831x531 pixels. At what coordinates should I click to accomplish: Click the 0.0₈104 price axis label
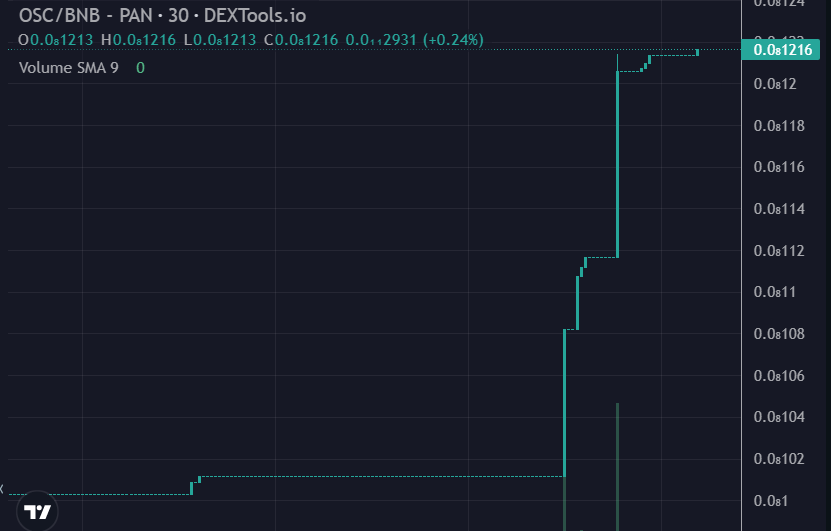point(779,417)
